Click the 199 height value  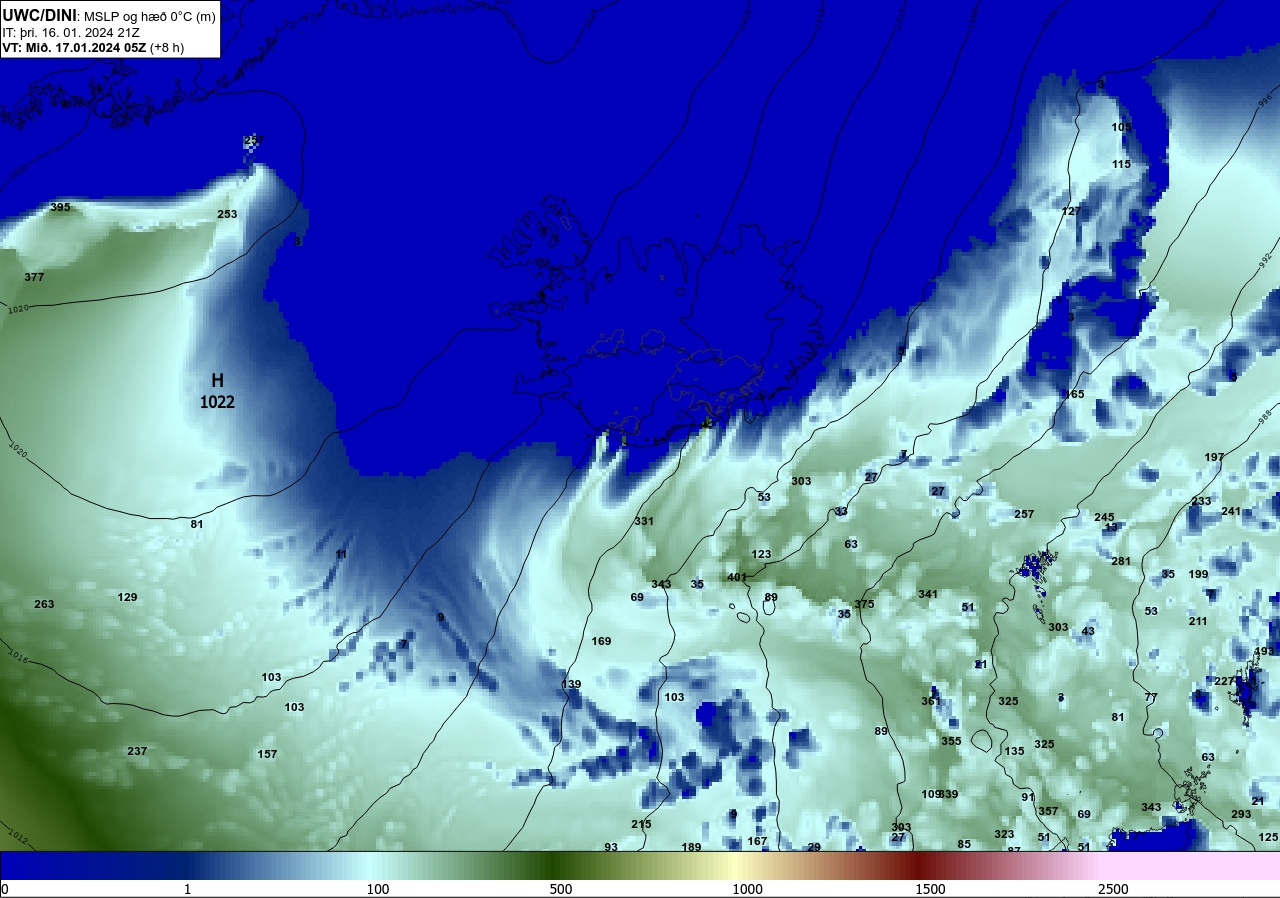(1198, 574)
